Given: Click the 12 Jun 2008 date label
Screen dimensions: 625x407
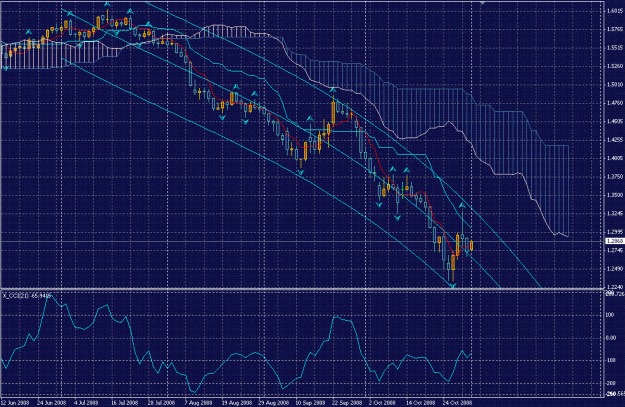Looking at the screenshot, I should [15, 403].
